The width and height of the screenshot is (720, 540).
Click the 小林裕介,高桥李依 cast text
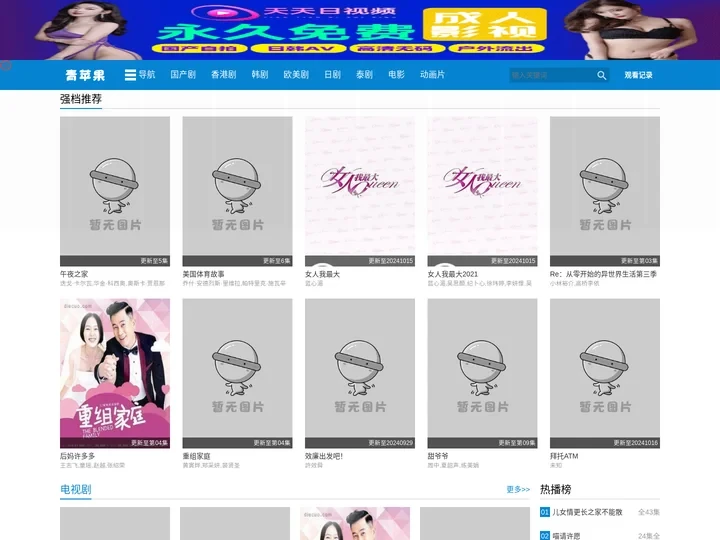click(574, 283)
